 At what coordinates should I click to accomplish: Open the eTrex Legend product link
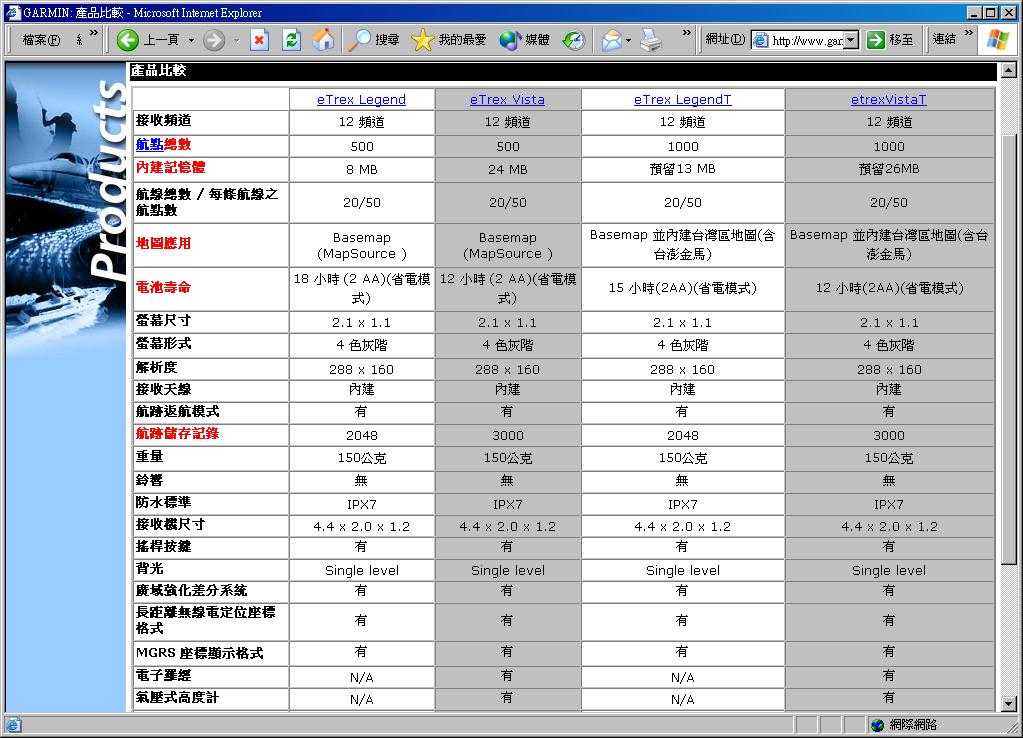coord(361,99)
